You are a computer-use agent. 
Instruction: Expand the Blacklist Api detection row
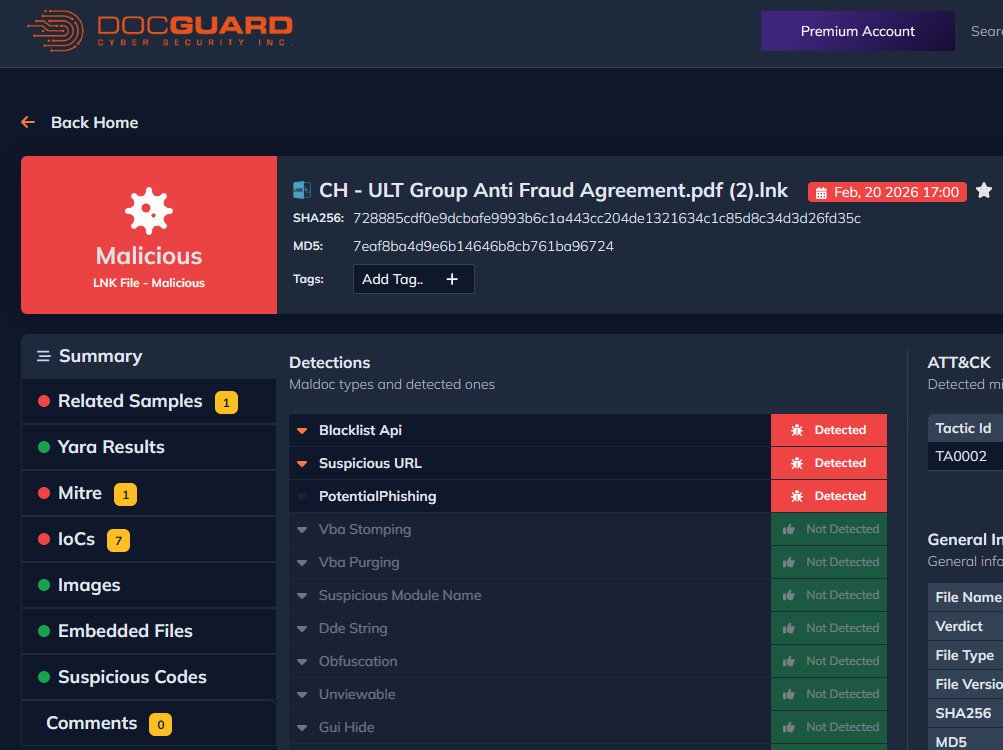302,431
